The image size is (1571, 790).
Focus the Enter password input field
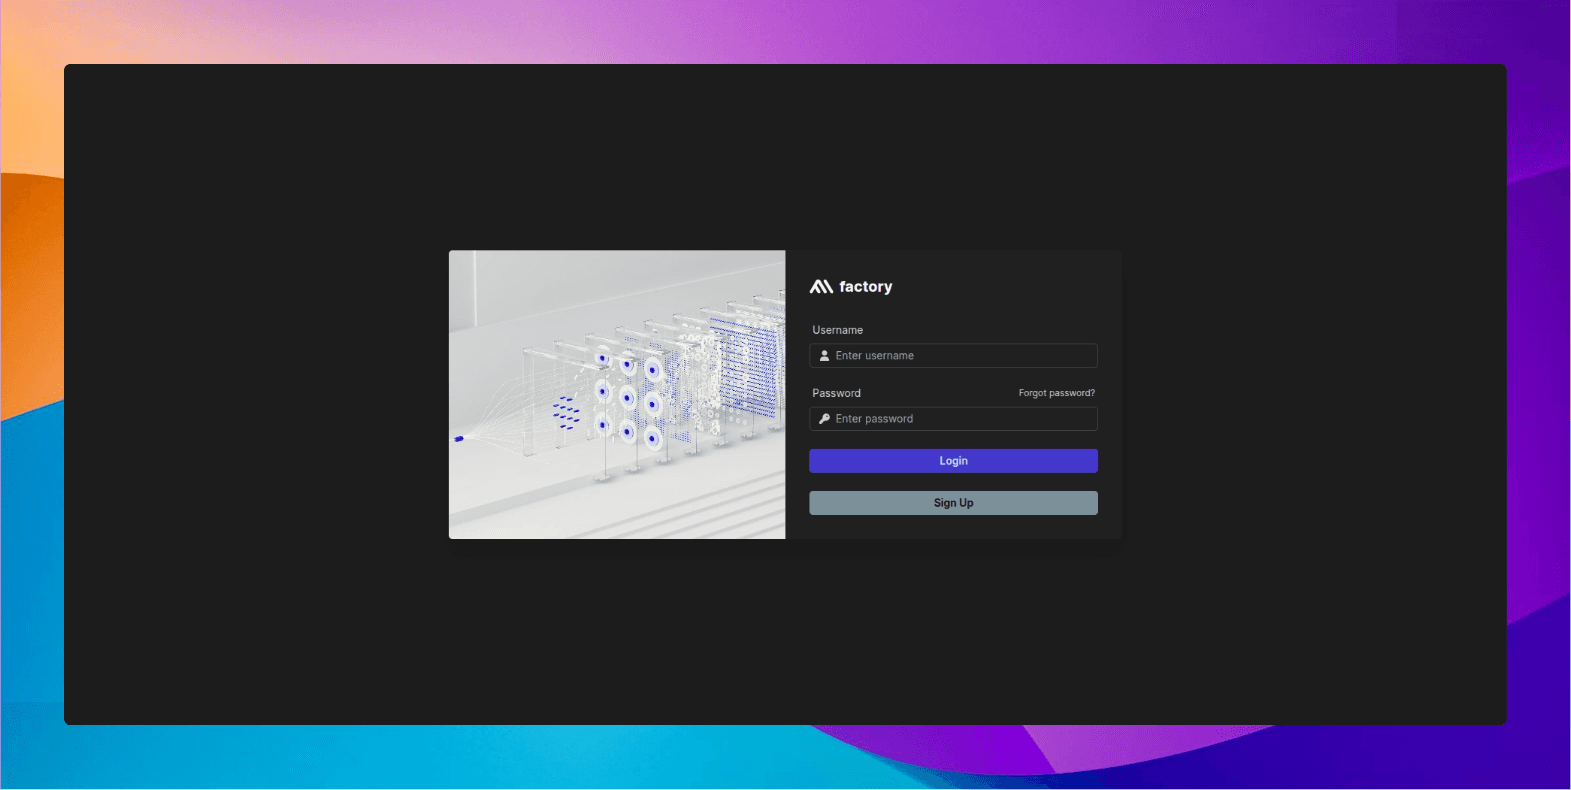953,419
